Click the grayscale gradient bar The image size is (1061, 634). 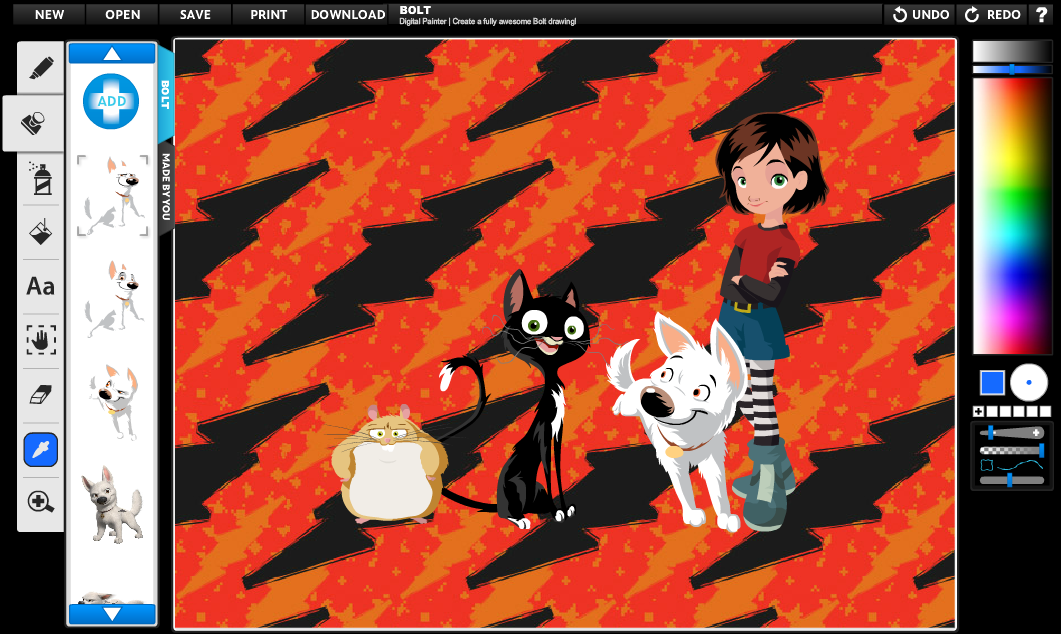(x=1012, y=51)
